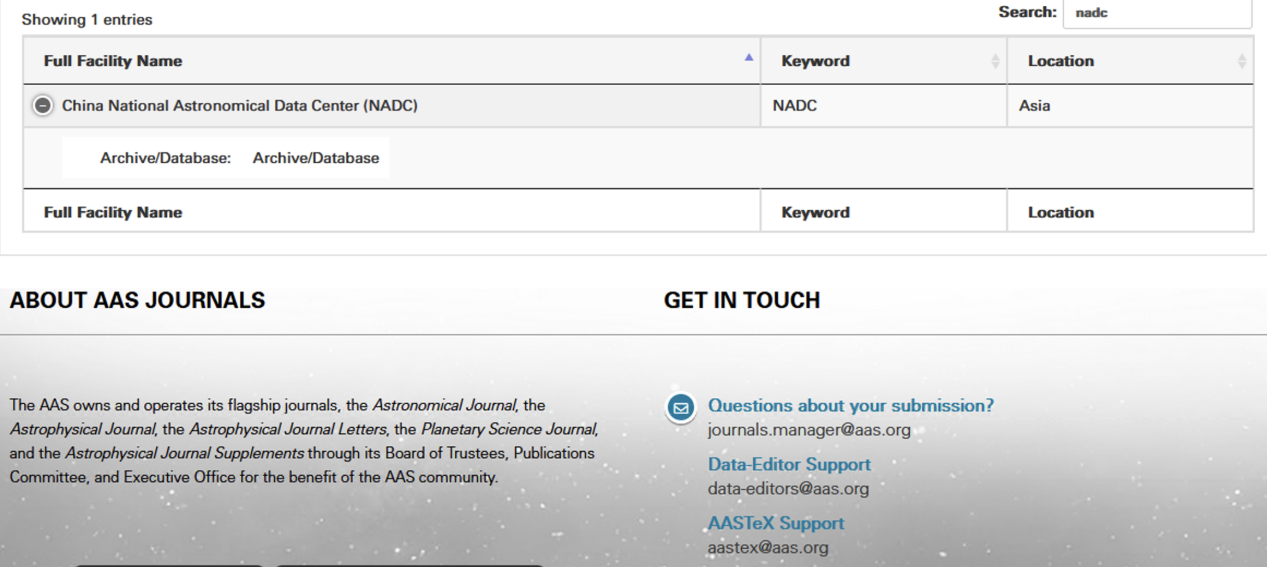Image resolution: width=1267 pixels, height=567 pixels.
Task: Open the AASTeX Support link
Action: point(775,523)
